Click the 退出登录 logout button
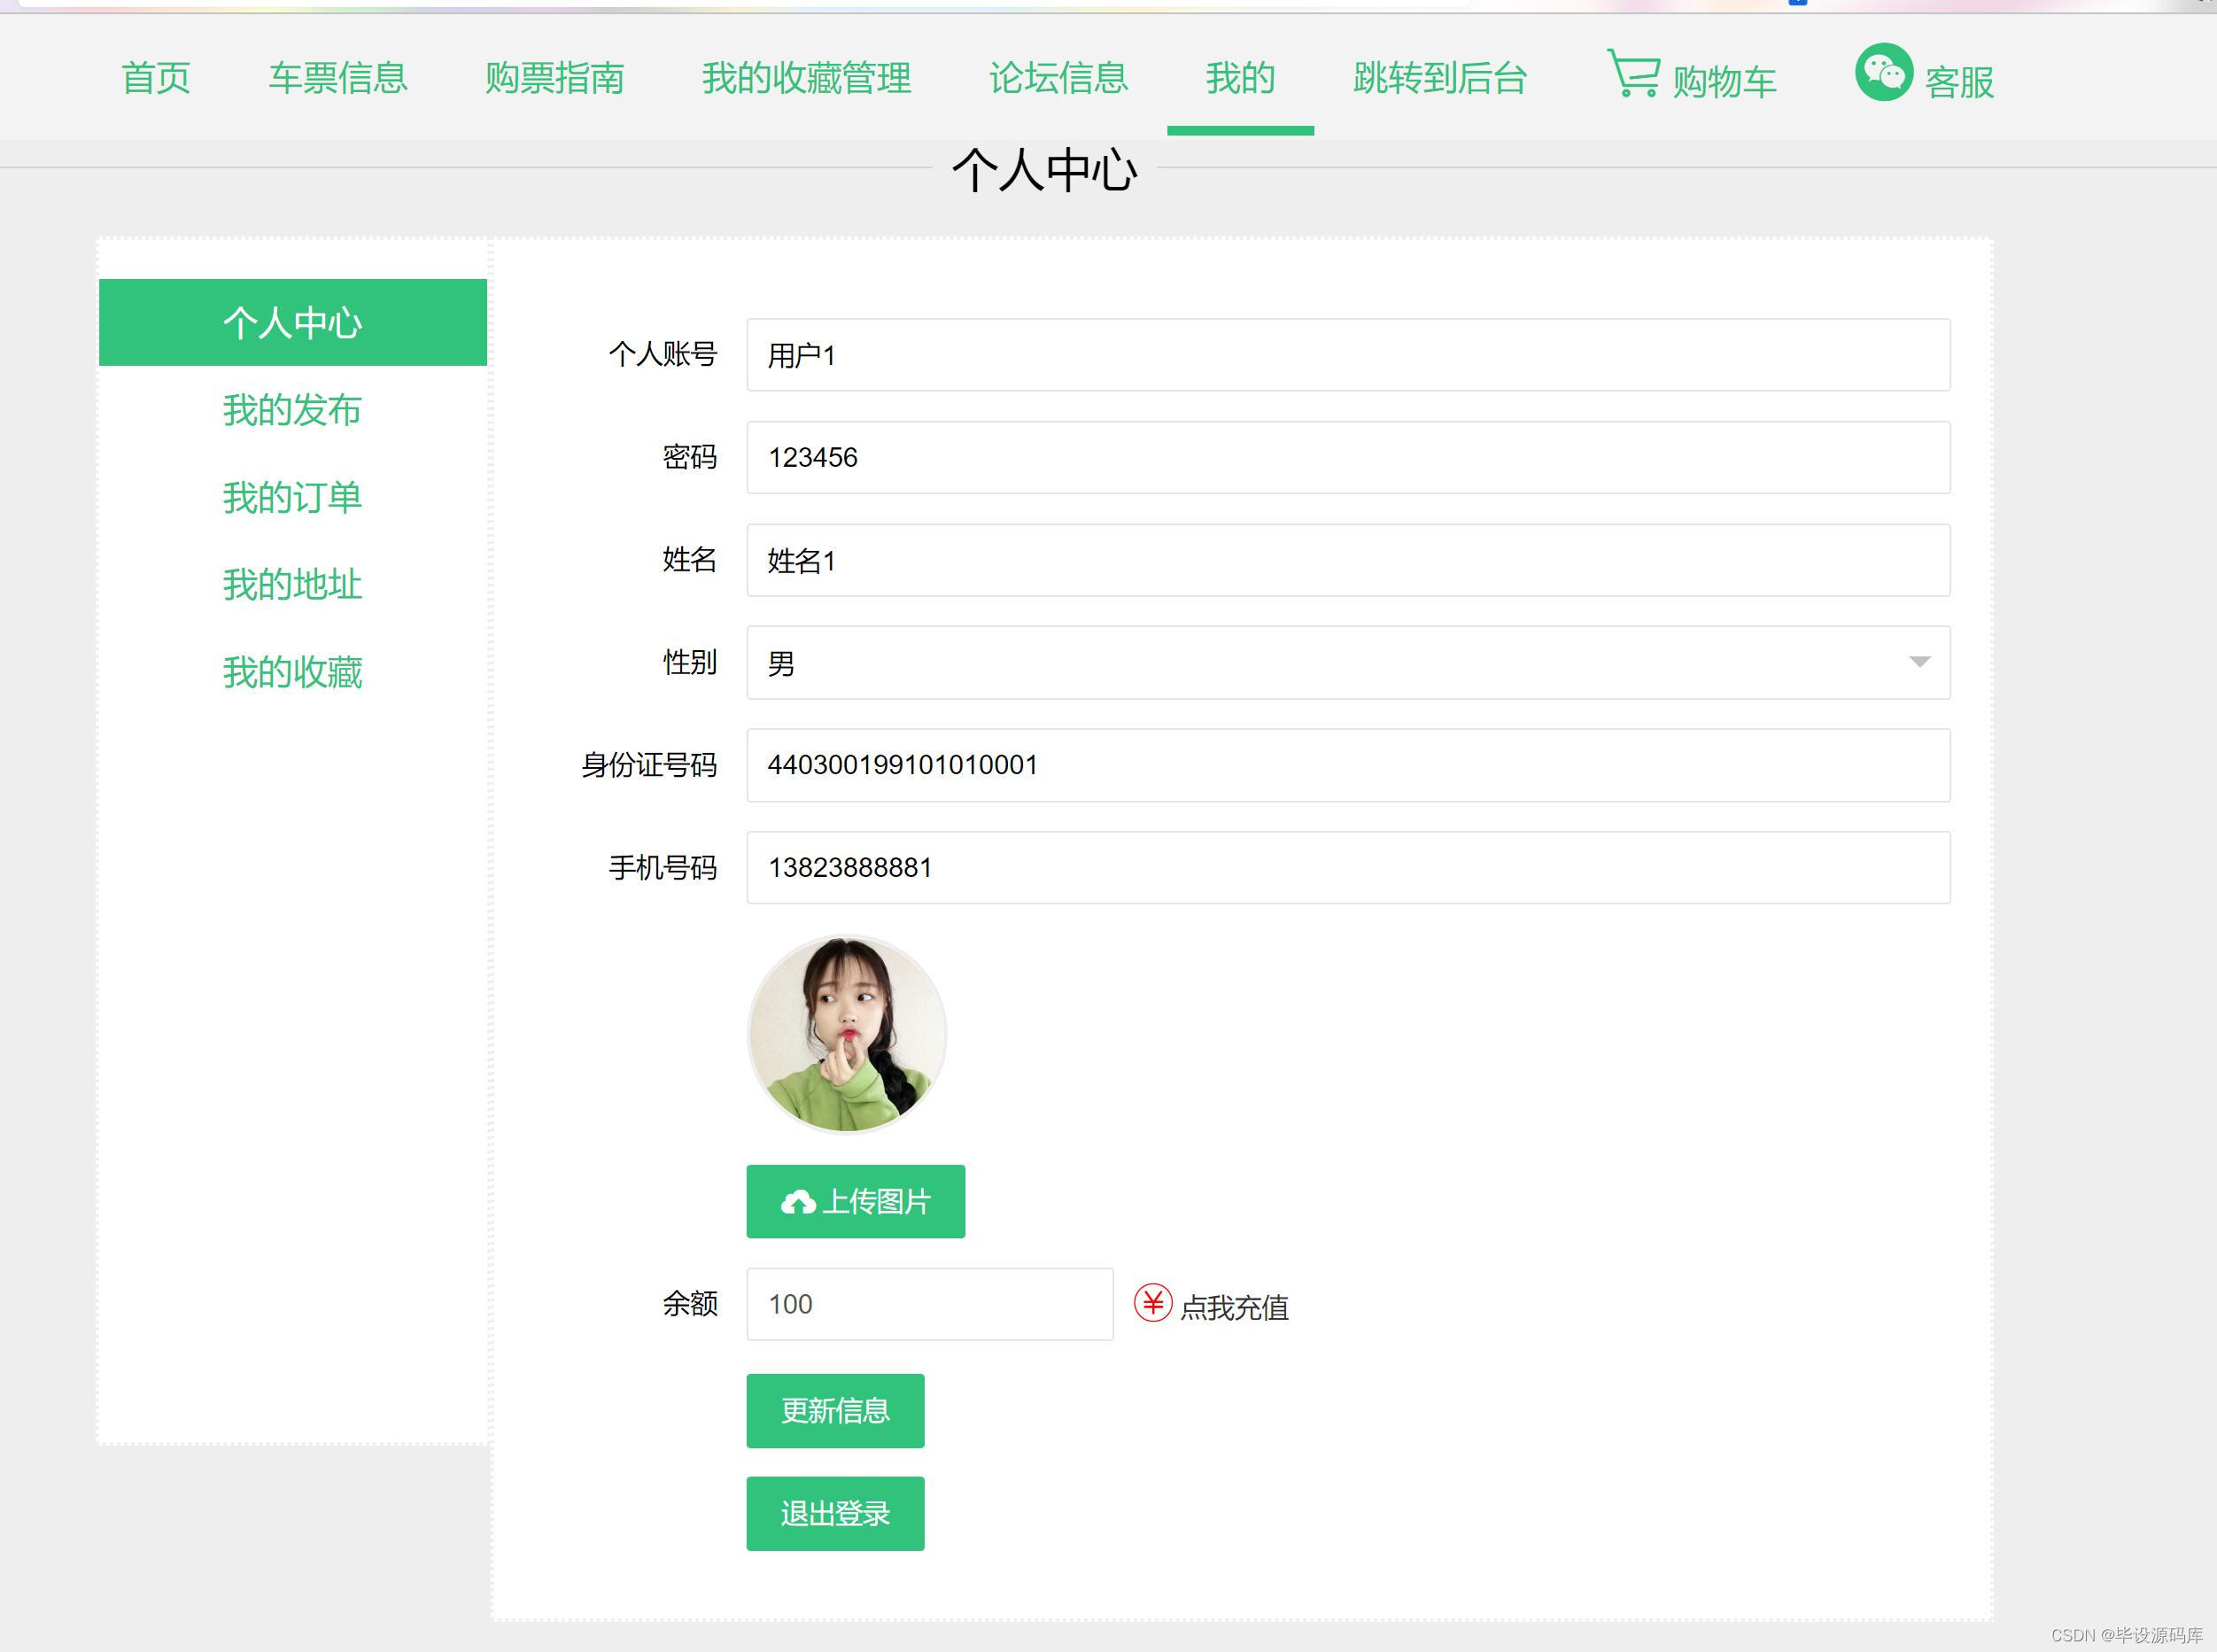 [x=835, y=1513]
